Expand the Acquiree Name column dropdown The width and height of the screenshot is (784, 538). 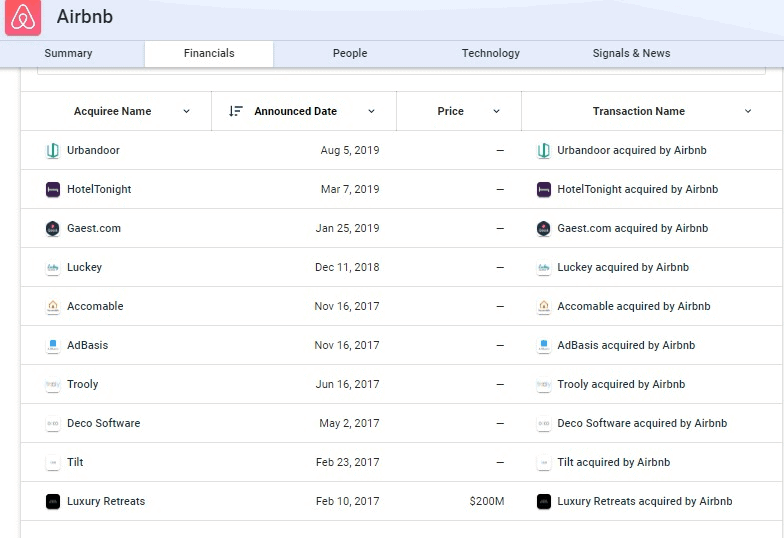[186, 111]
